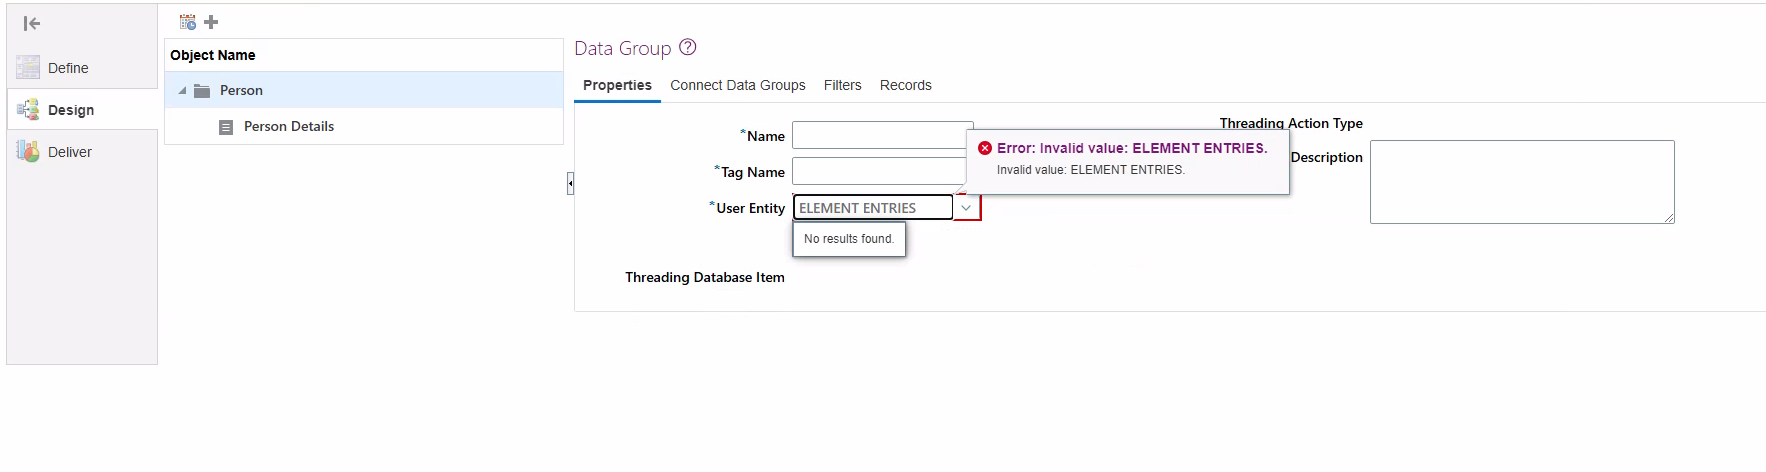Add a new object with plus icon
Viewport: 1766px width, 472px height.
tap(211, 22)
